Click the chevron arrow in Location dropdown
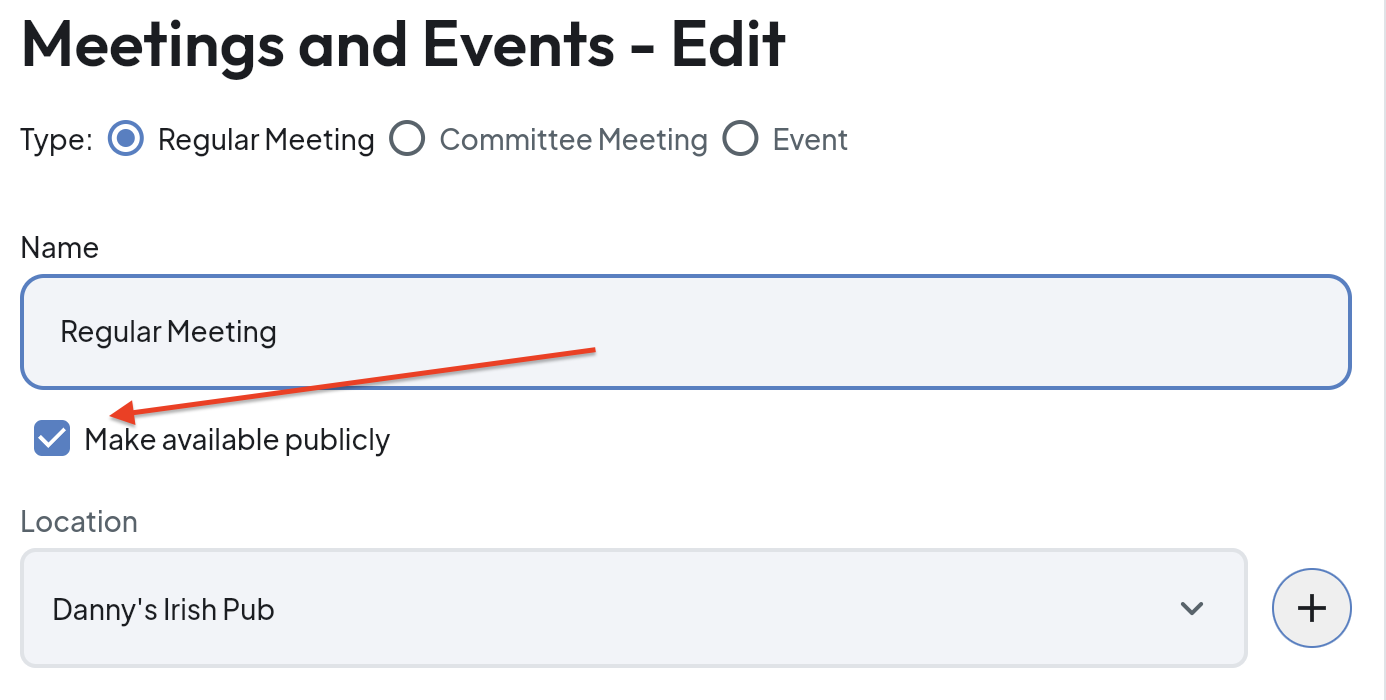Viewport: 1386px width, 700px height. pyautogui.click(x=1191, y=608)
